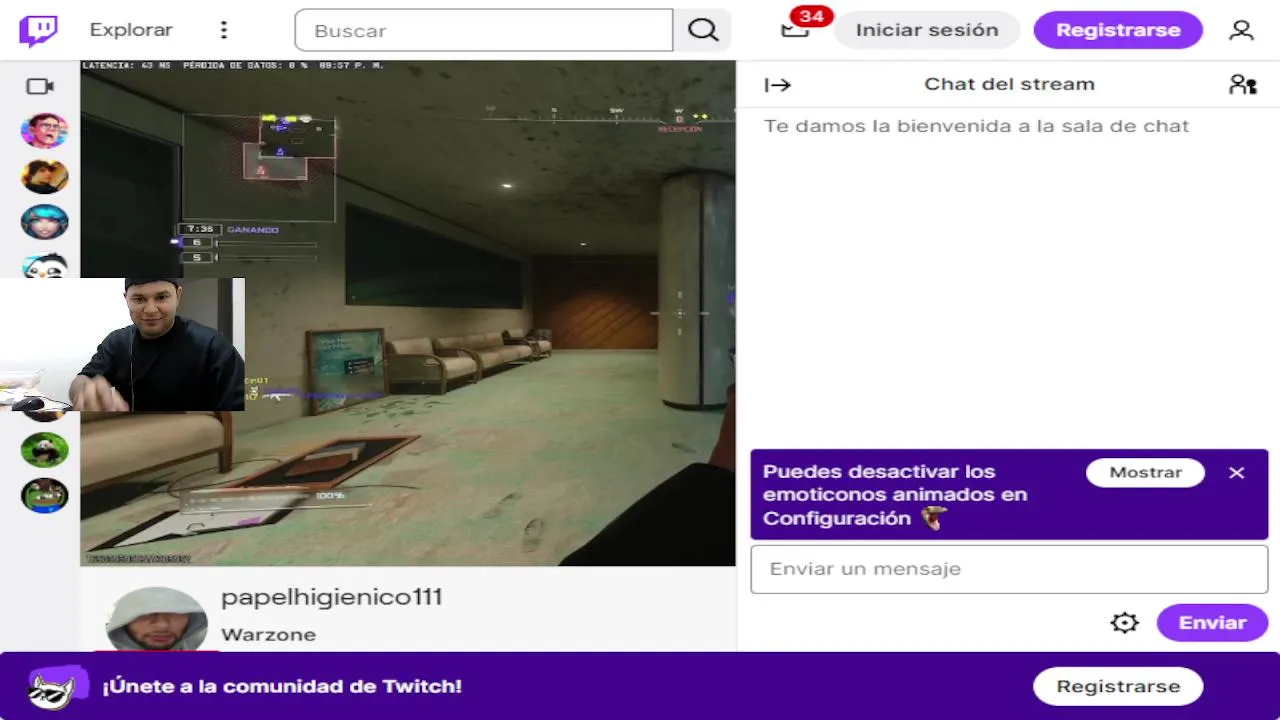Viewport: 1280px width, 720px height.
Task: Open the papelhigienico111 channel name
Action: (x=331, y=597)
